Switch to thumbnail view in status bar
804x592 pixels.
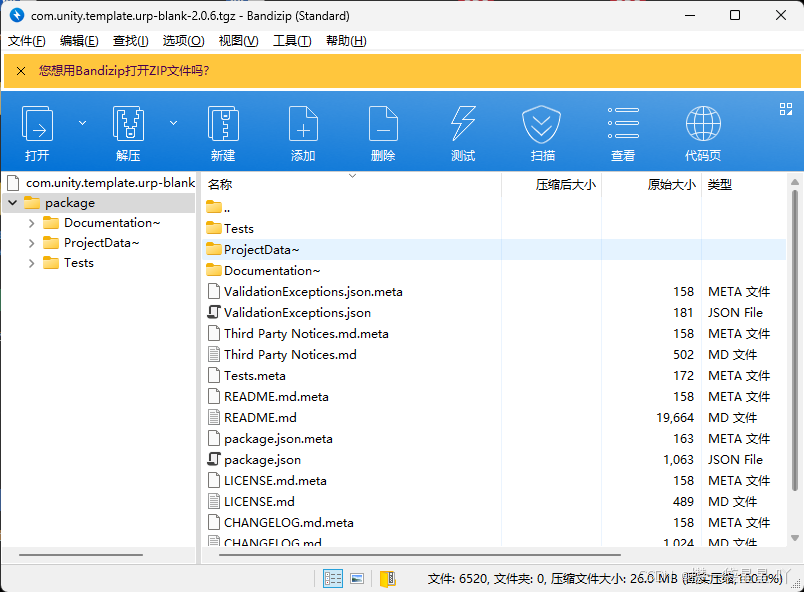(357, 579)
